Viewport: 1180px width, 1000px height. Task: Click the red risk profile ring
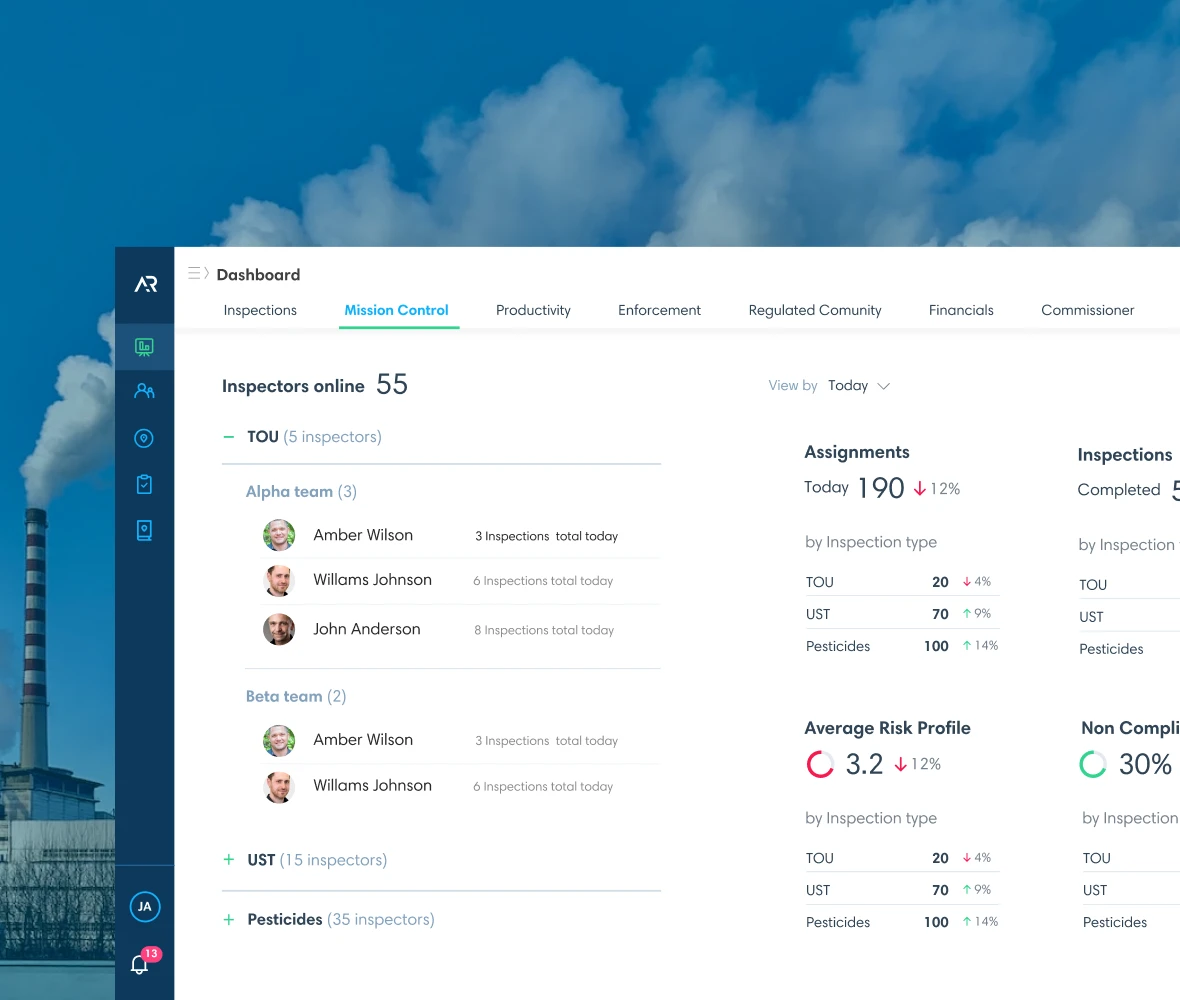coord(820,764)
